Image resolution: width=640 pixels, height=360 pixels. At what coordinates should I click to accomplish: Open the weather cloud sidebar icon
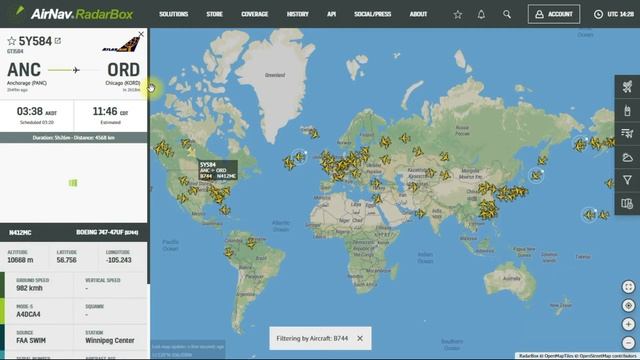(x=627, y=157)
